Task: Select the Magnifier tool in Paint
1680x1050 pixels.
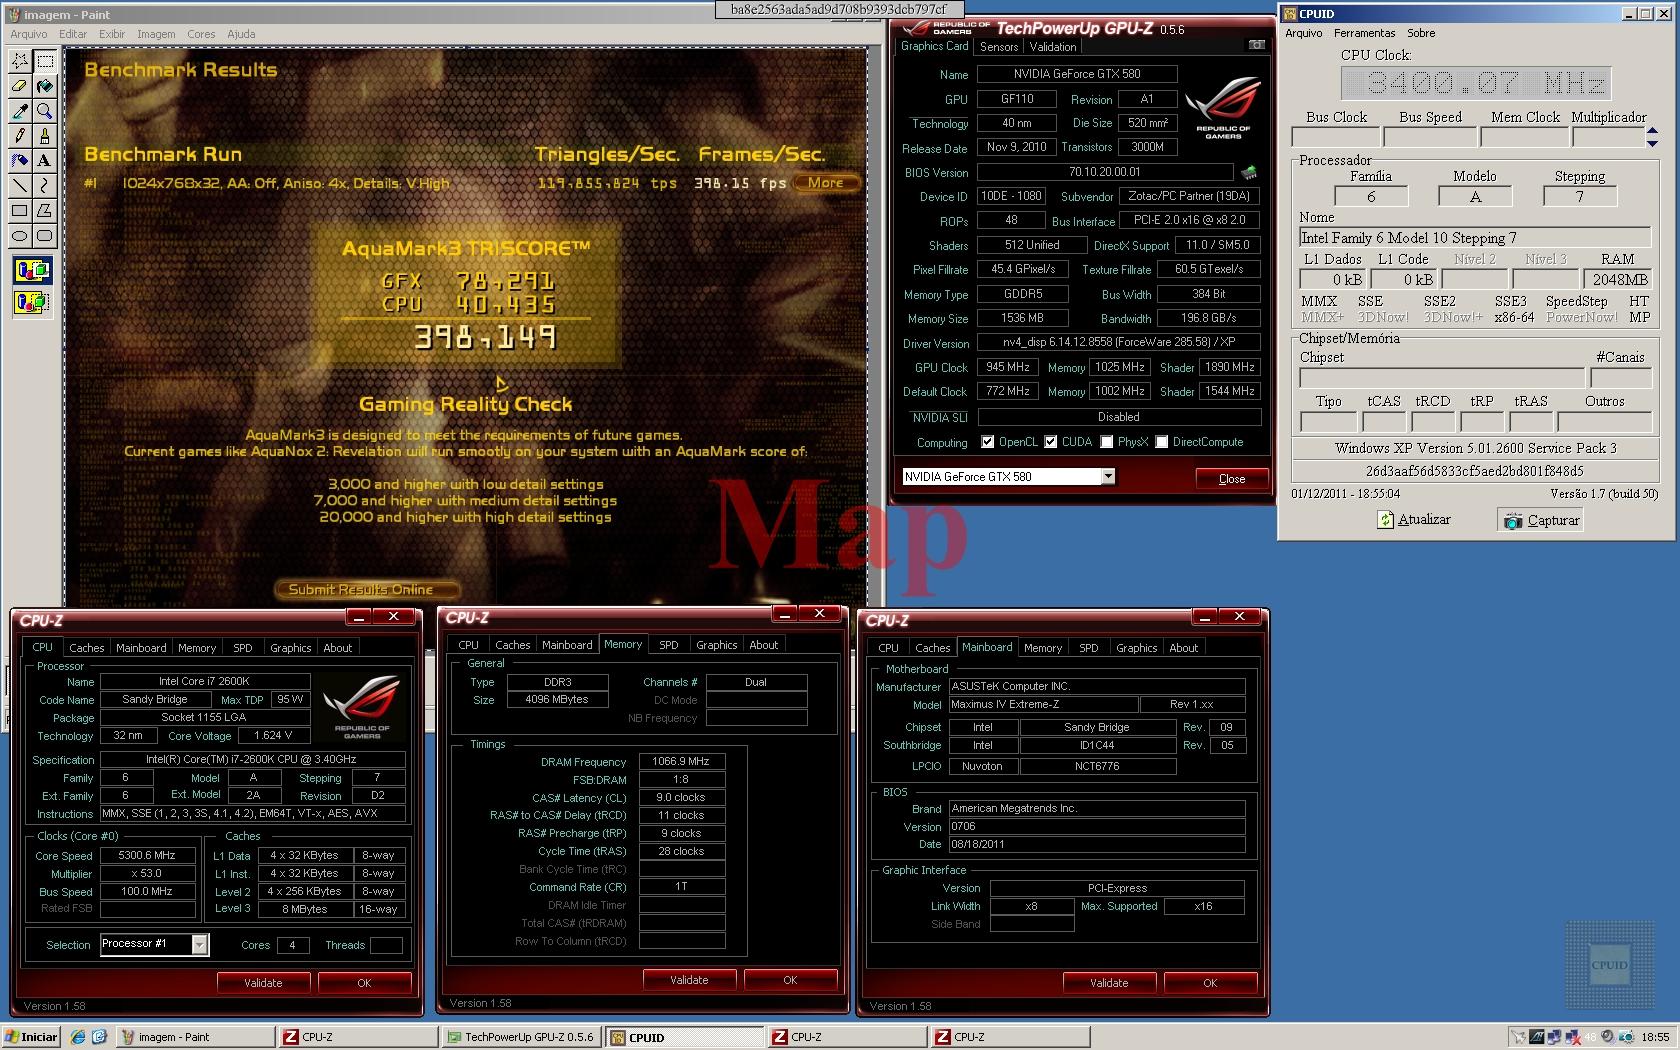Action: click(x=44, y=111)
